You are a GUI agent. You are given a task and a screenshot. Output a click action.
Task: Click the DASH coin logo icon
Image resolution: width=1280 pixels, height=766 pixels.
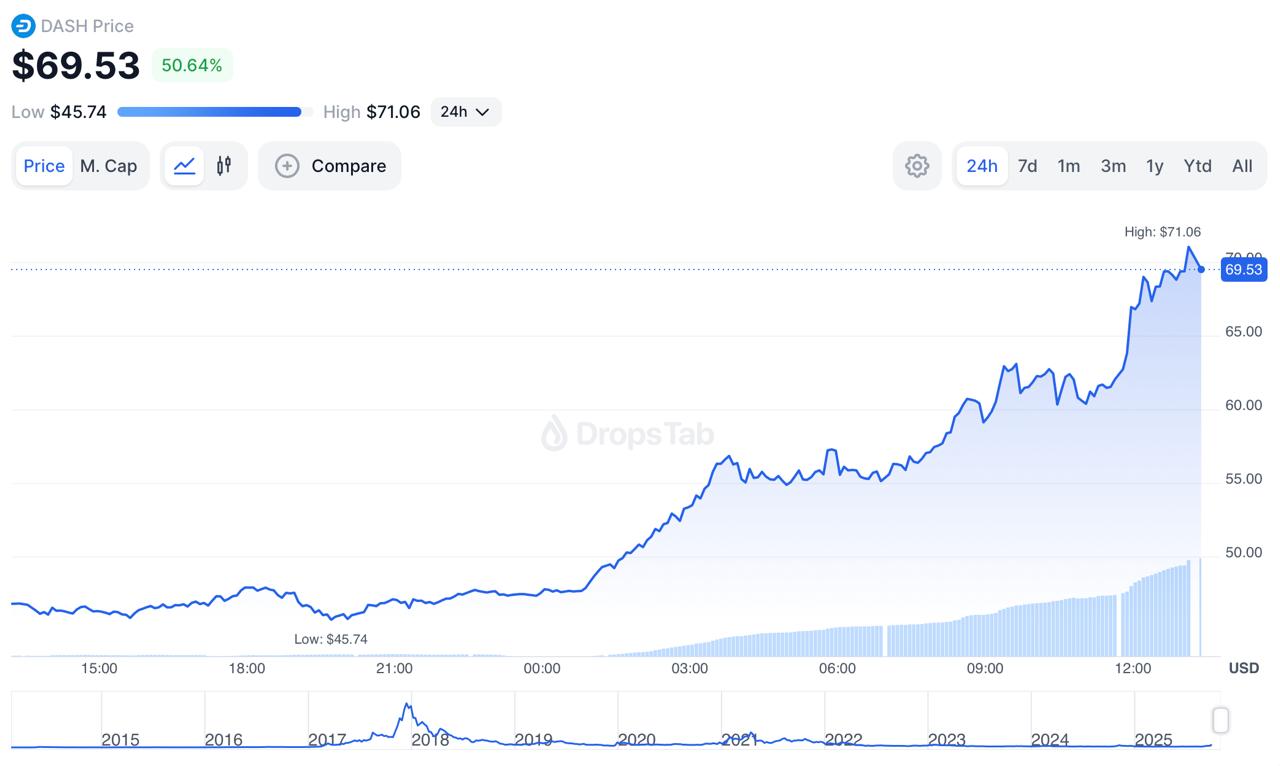(x=23, y=26)
